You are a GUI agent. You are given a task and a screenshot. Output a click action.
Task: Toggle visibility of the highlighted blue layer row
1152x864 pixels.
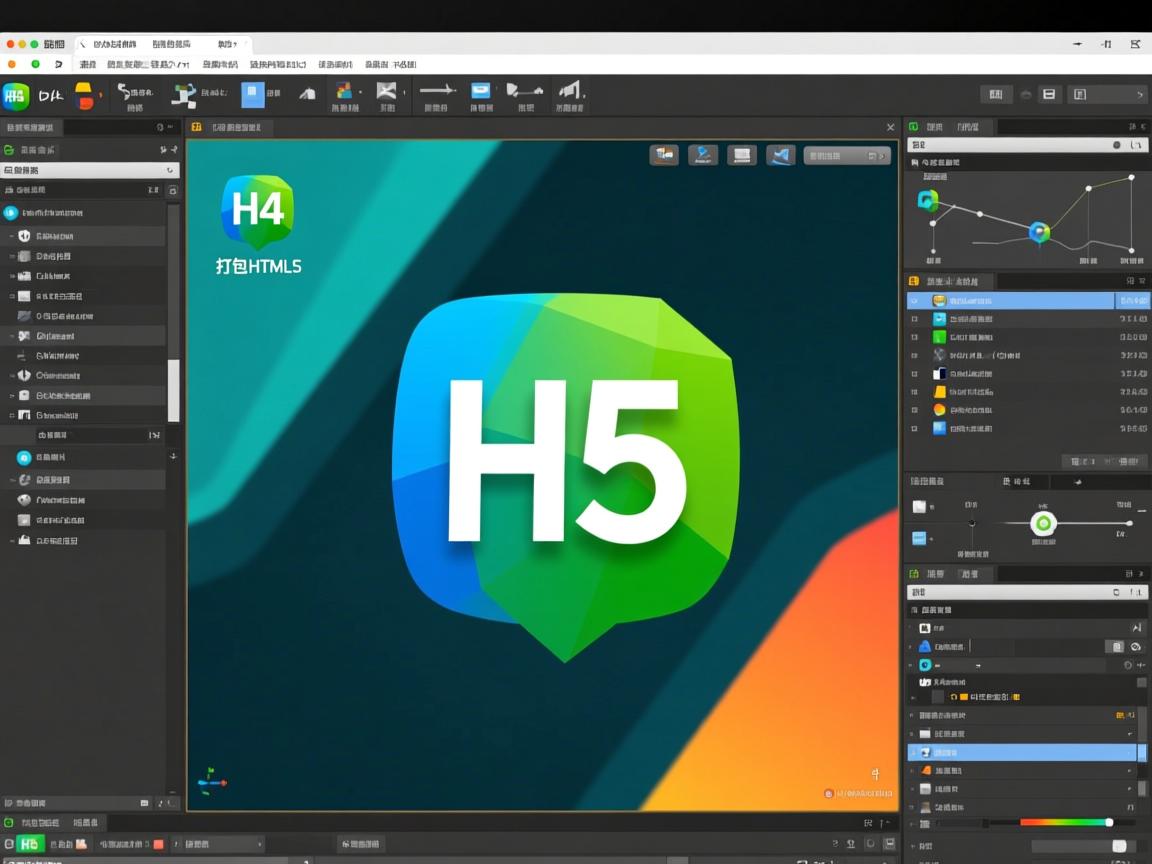tap(914, 301)
